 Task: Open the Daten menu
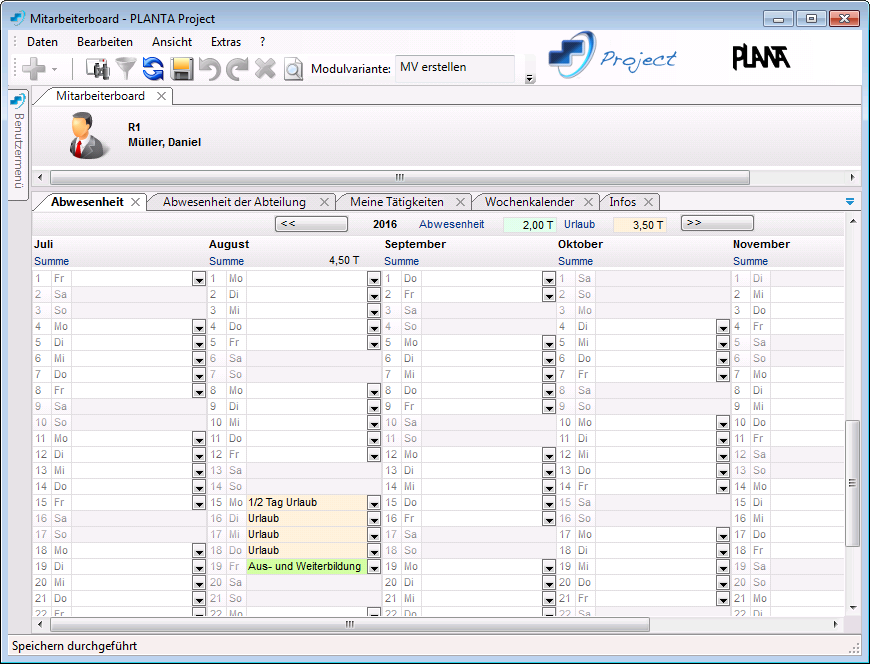click(x=42, y=42)
